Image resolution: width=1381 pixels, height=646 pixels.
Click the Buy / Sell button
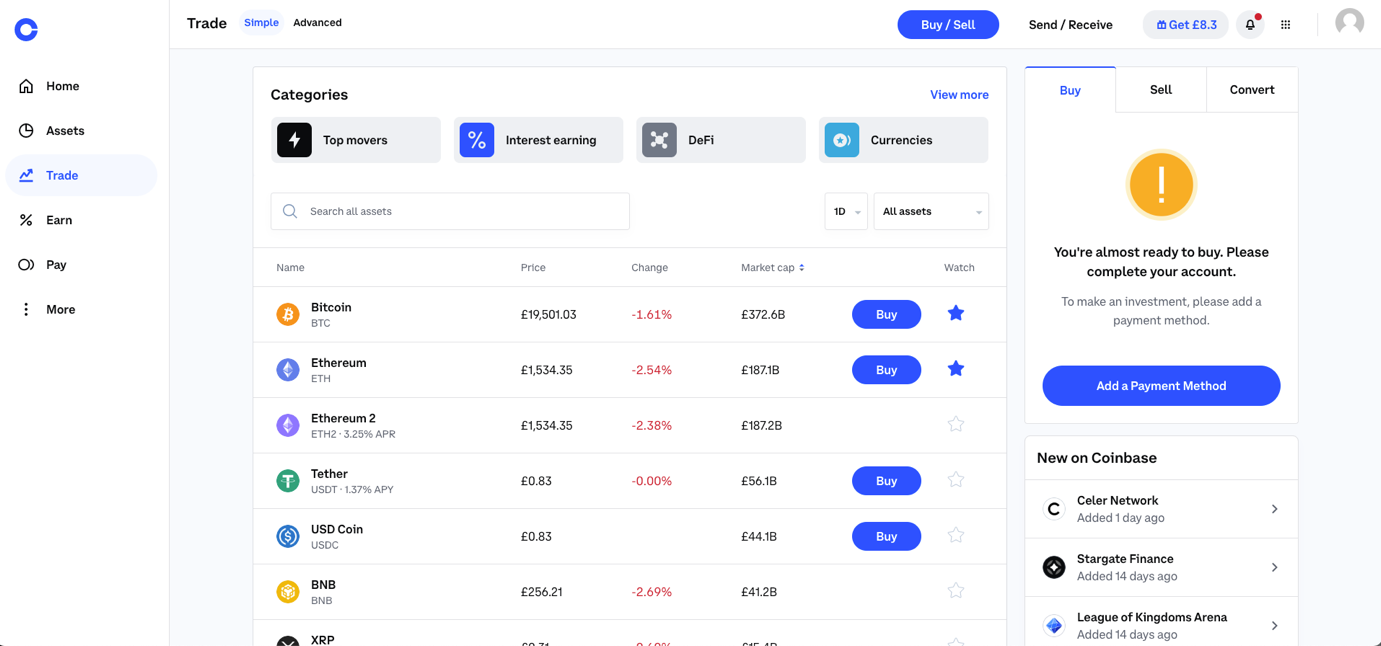point(948,25)
